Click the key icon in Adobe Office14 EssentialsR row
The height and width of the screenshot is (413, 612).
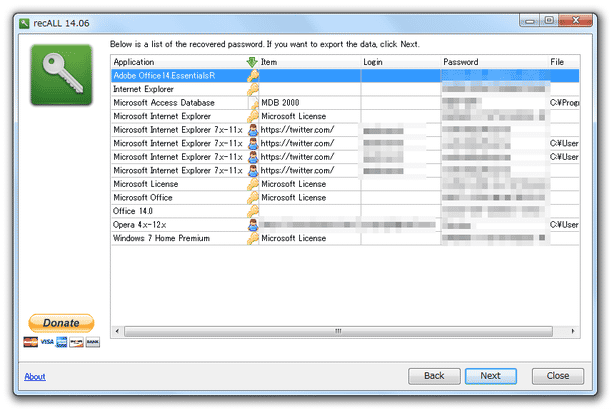pos(253,76)
